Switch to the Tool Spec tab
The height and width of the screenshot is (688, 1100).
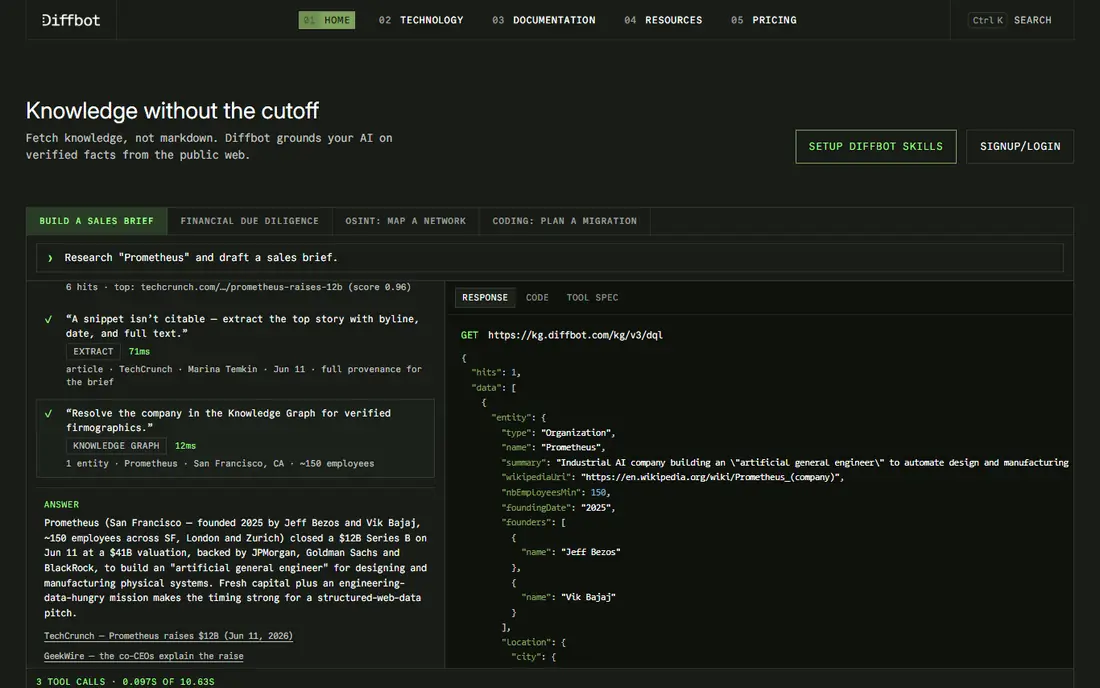[x=592, y=297]
